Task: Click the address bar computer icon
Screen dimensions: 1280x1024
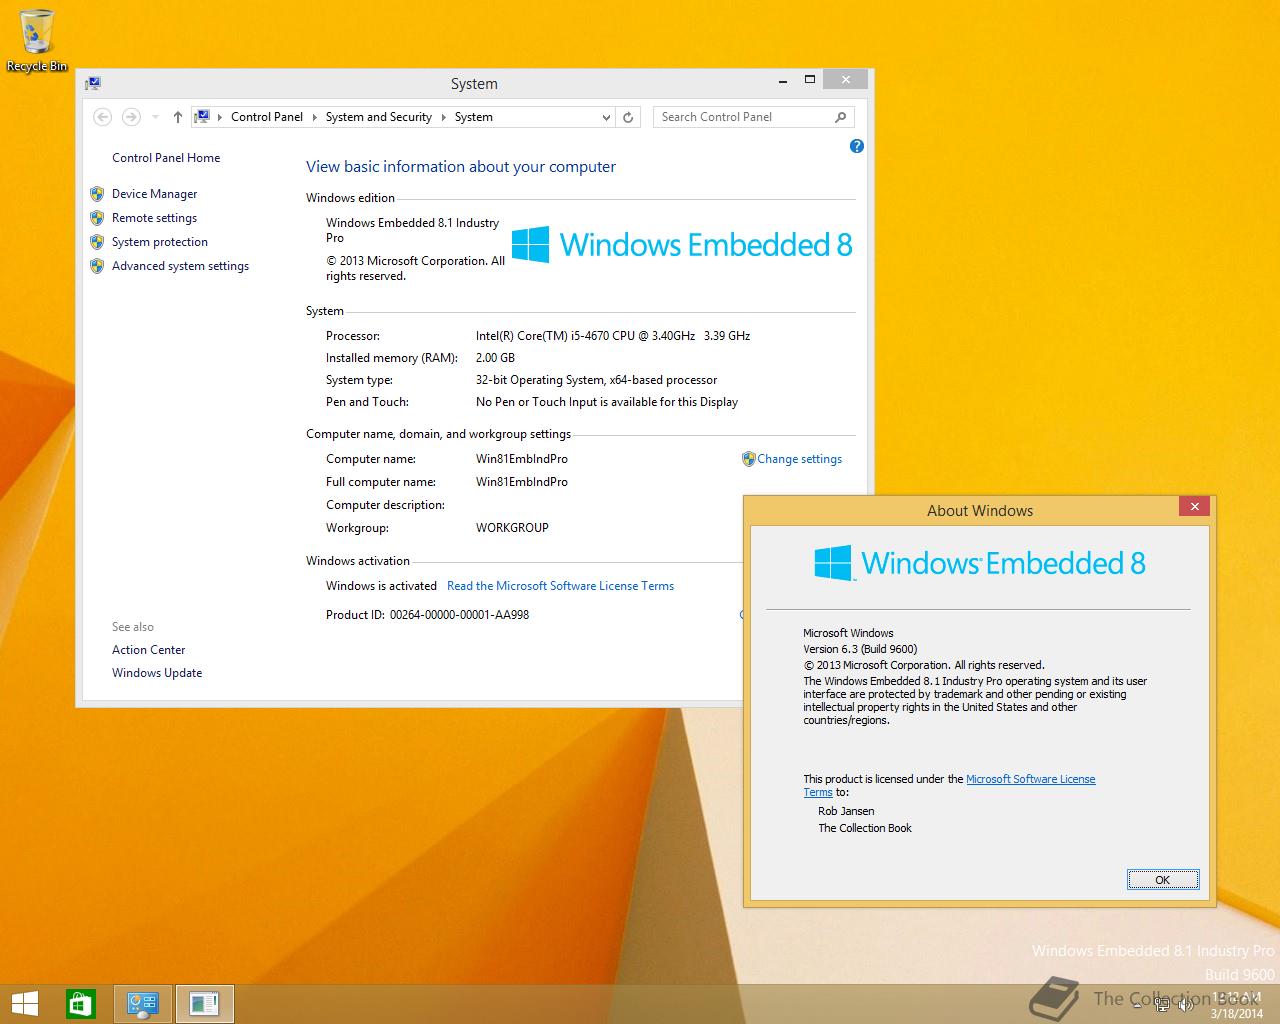Action: [202, 116]
